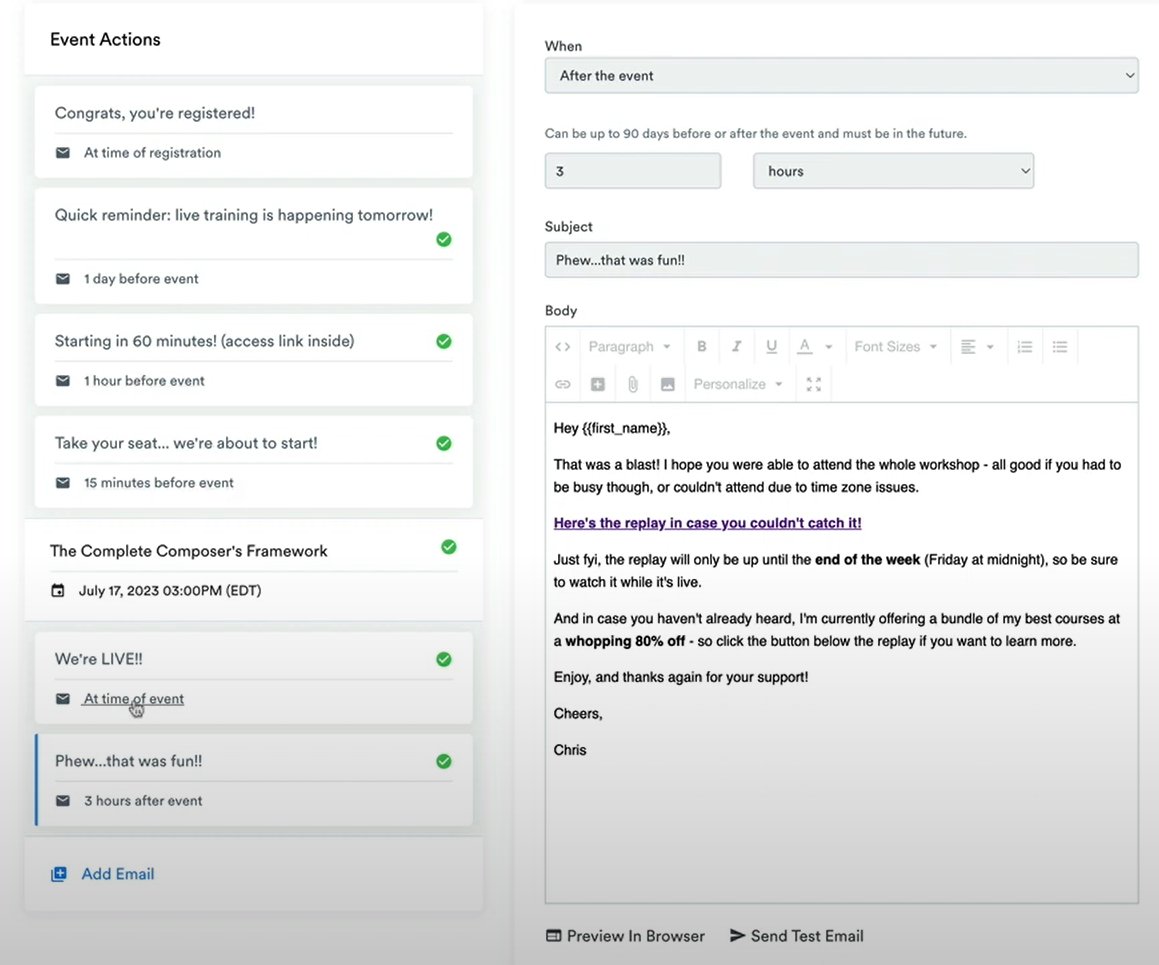This screenshot has height=965, width=1159.
Task: Open the Paragraph format dropdown
Action: pyautogui.click(x=629, y=347)
